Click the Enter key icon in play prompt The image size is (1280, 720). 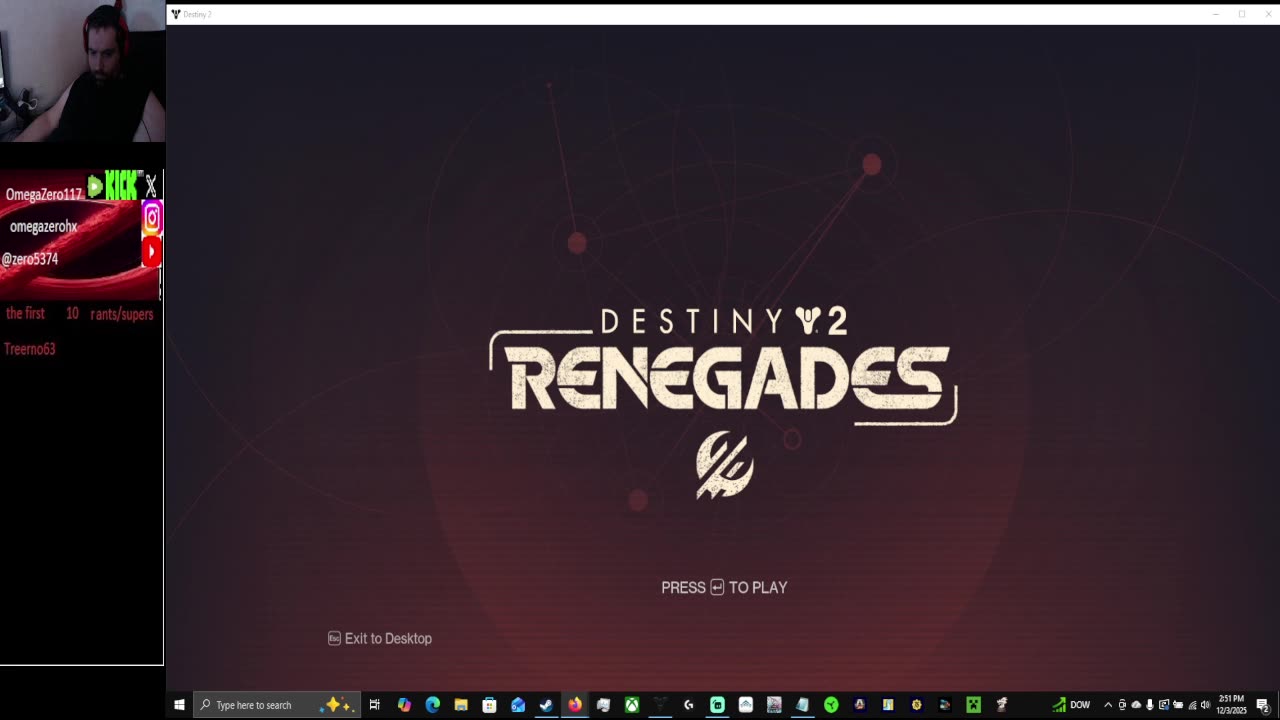click(717, 587)
